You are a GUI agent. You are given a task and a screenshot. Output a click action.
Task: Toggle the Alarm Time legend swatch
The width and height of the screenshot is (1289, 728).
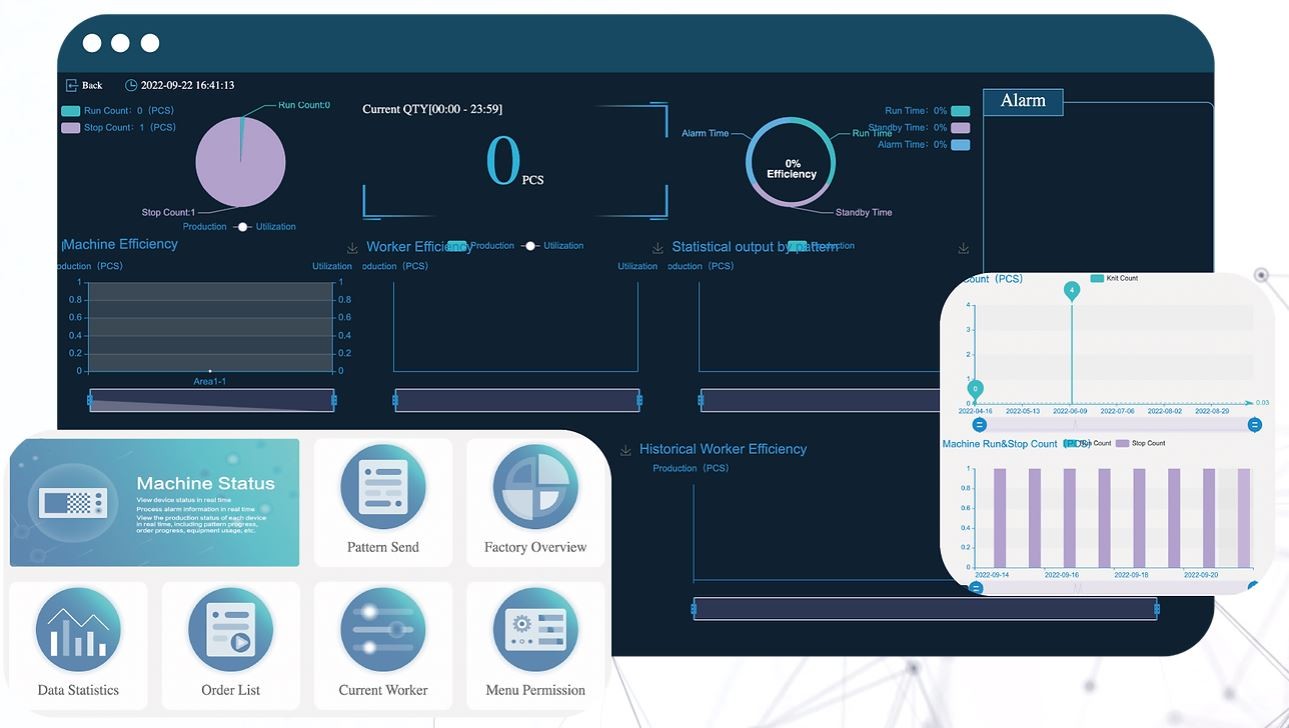960,145
